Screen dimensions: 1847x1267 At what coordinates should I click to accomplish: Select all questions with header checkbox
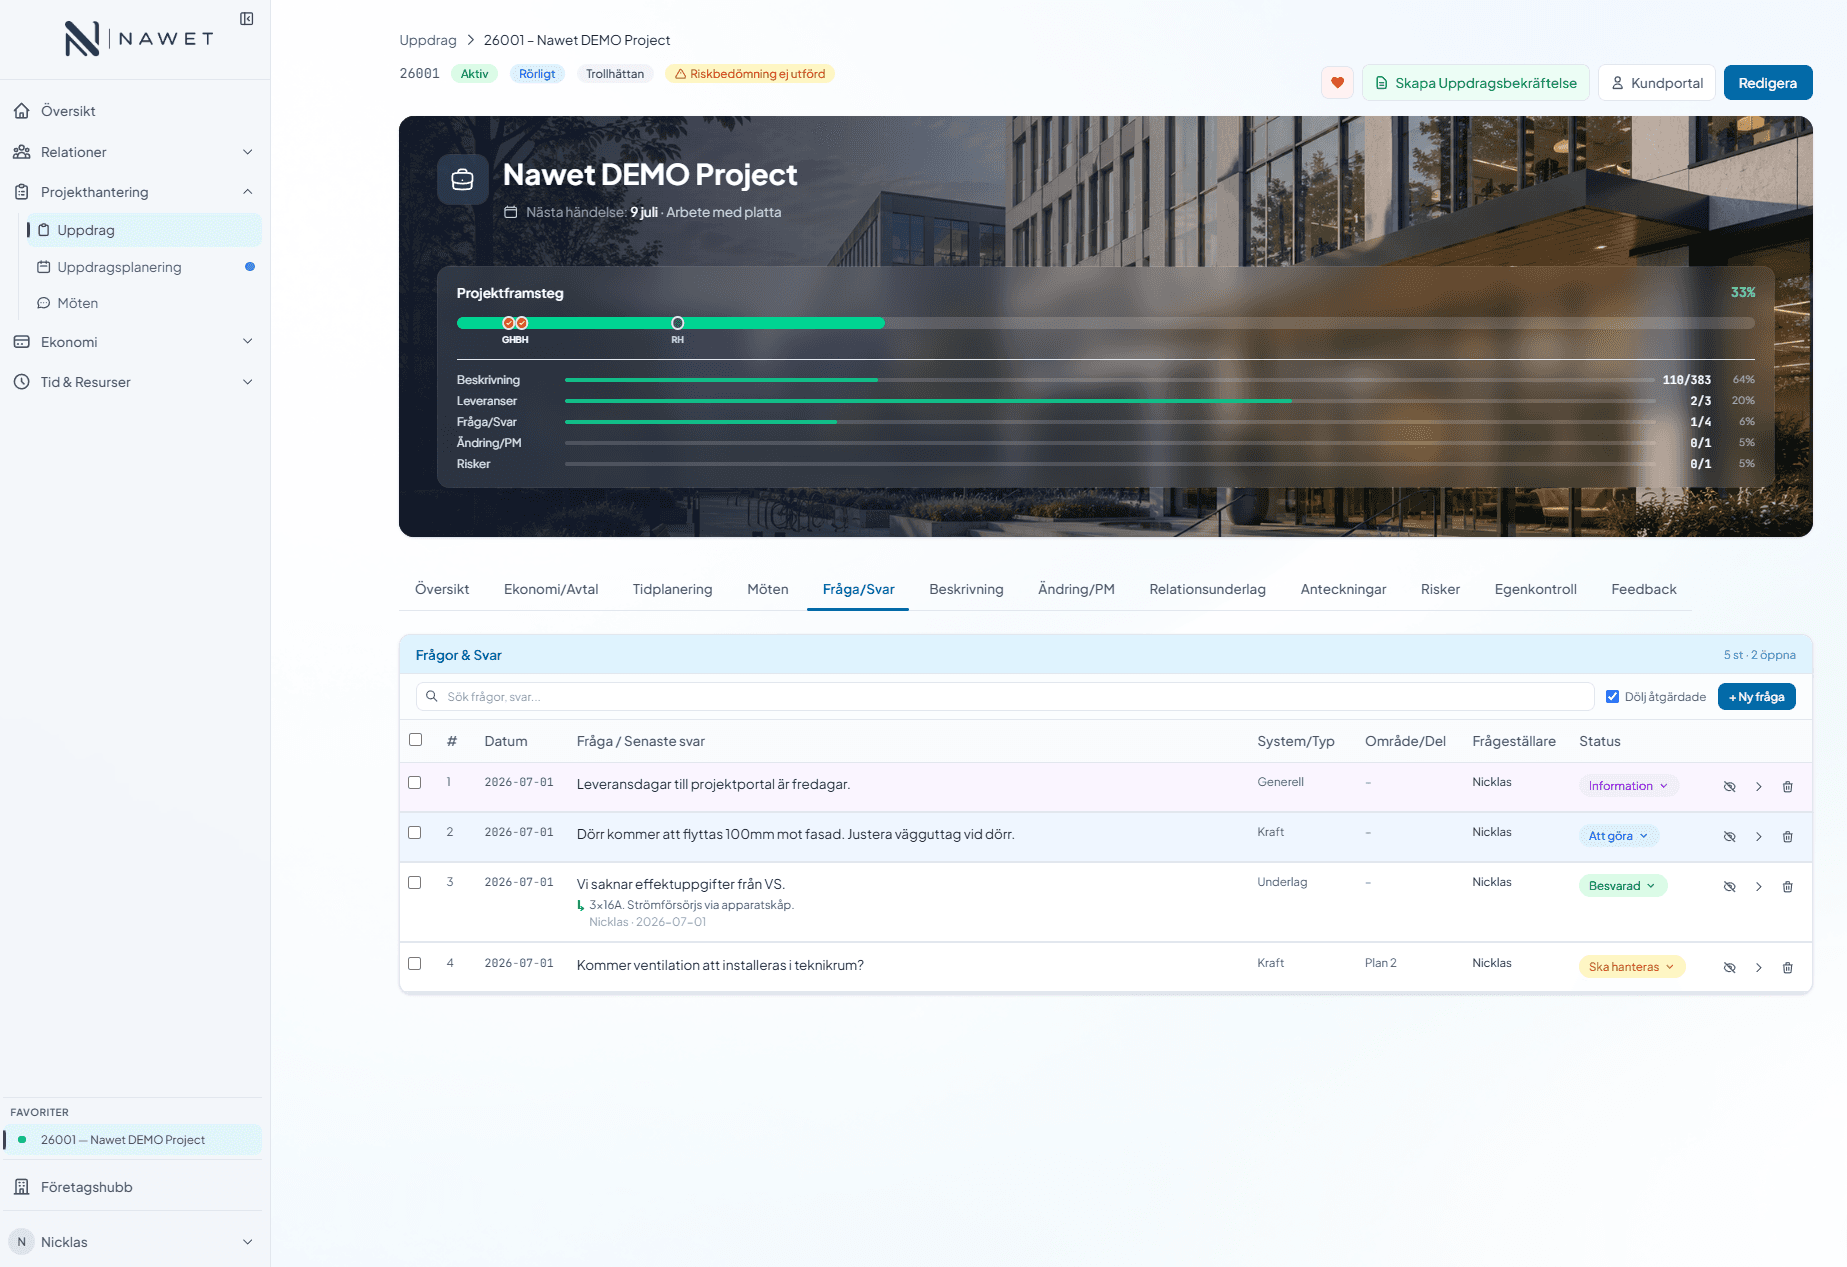416,740
